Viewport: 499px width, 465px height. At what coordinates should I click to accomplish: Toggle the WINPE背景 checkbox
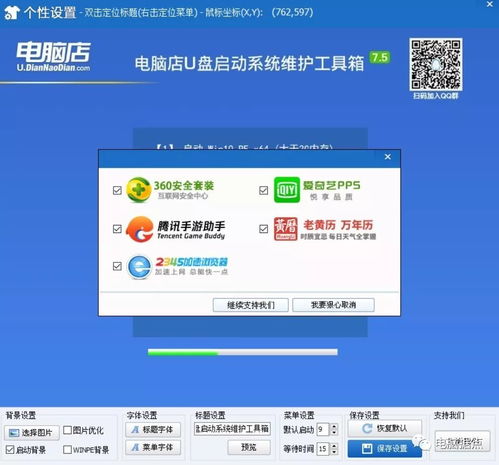point(67,449)
